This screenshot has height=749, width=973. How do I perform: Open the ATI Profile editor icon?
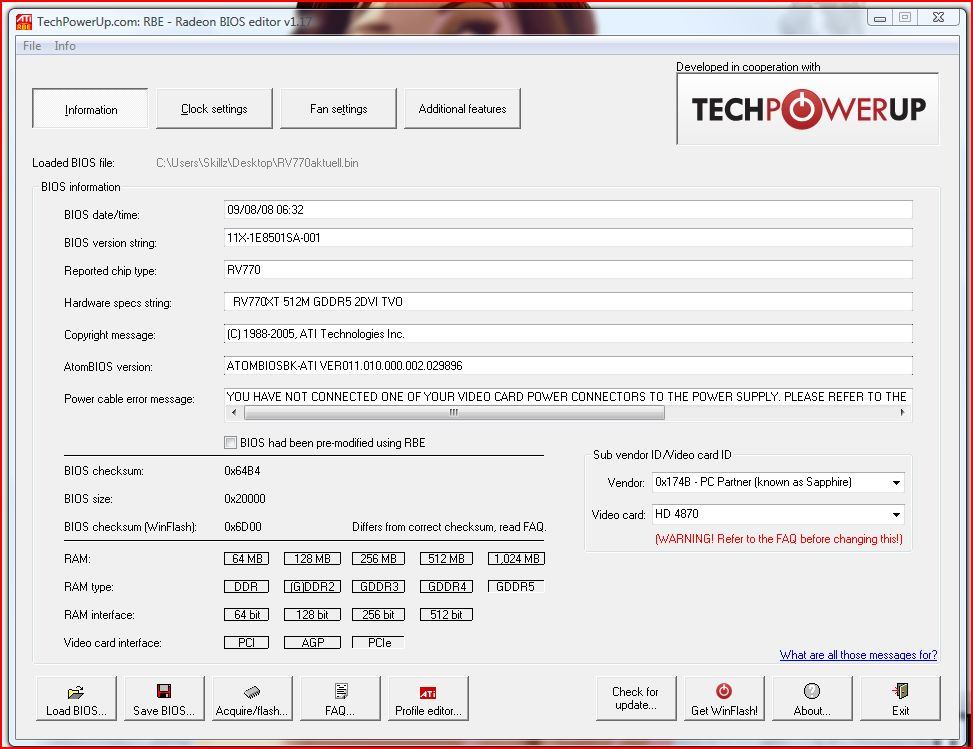click(428, 693)
